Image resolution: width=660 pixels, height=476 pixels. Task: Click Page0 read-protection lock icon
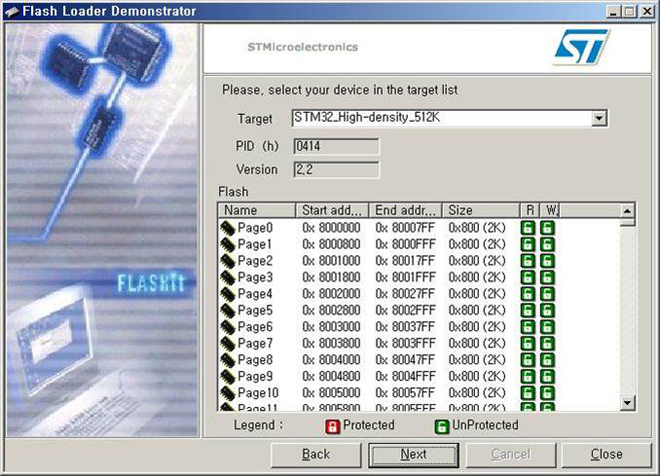(x=528, y=228)
